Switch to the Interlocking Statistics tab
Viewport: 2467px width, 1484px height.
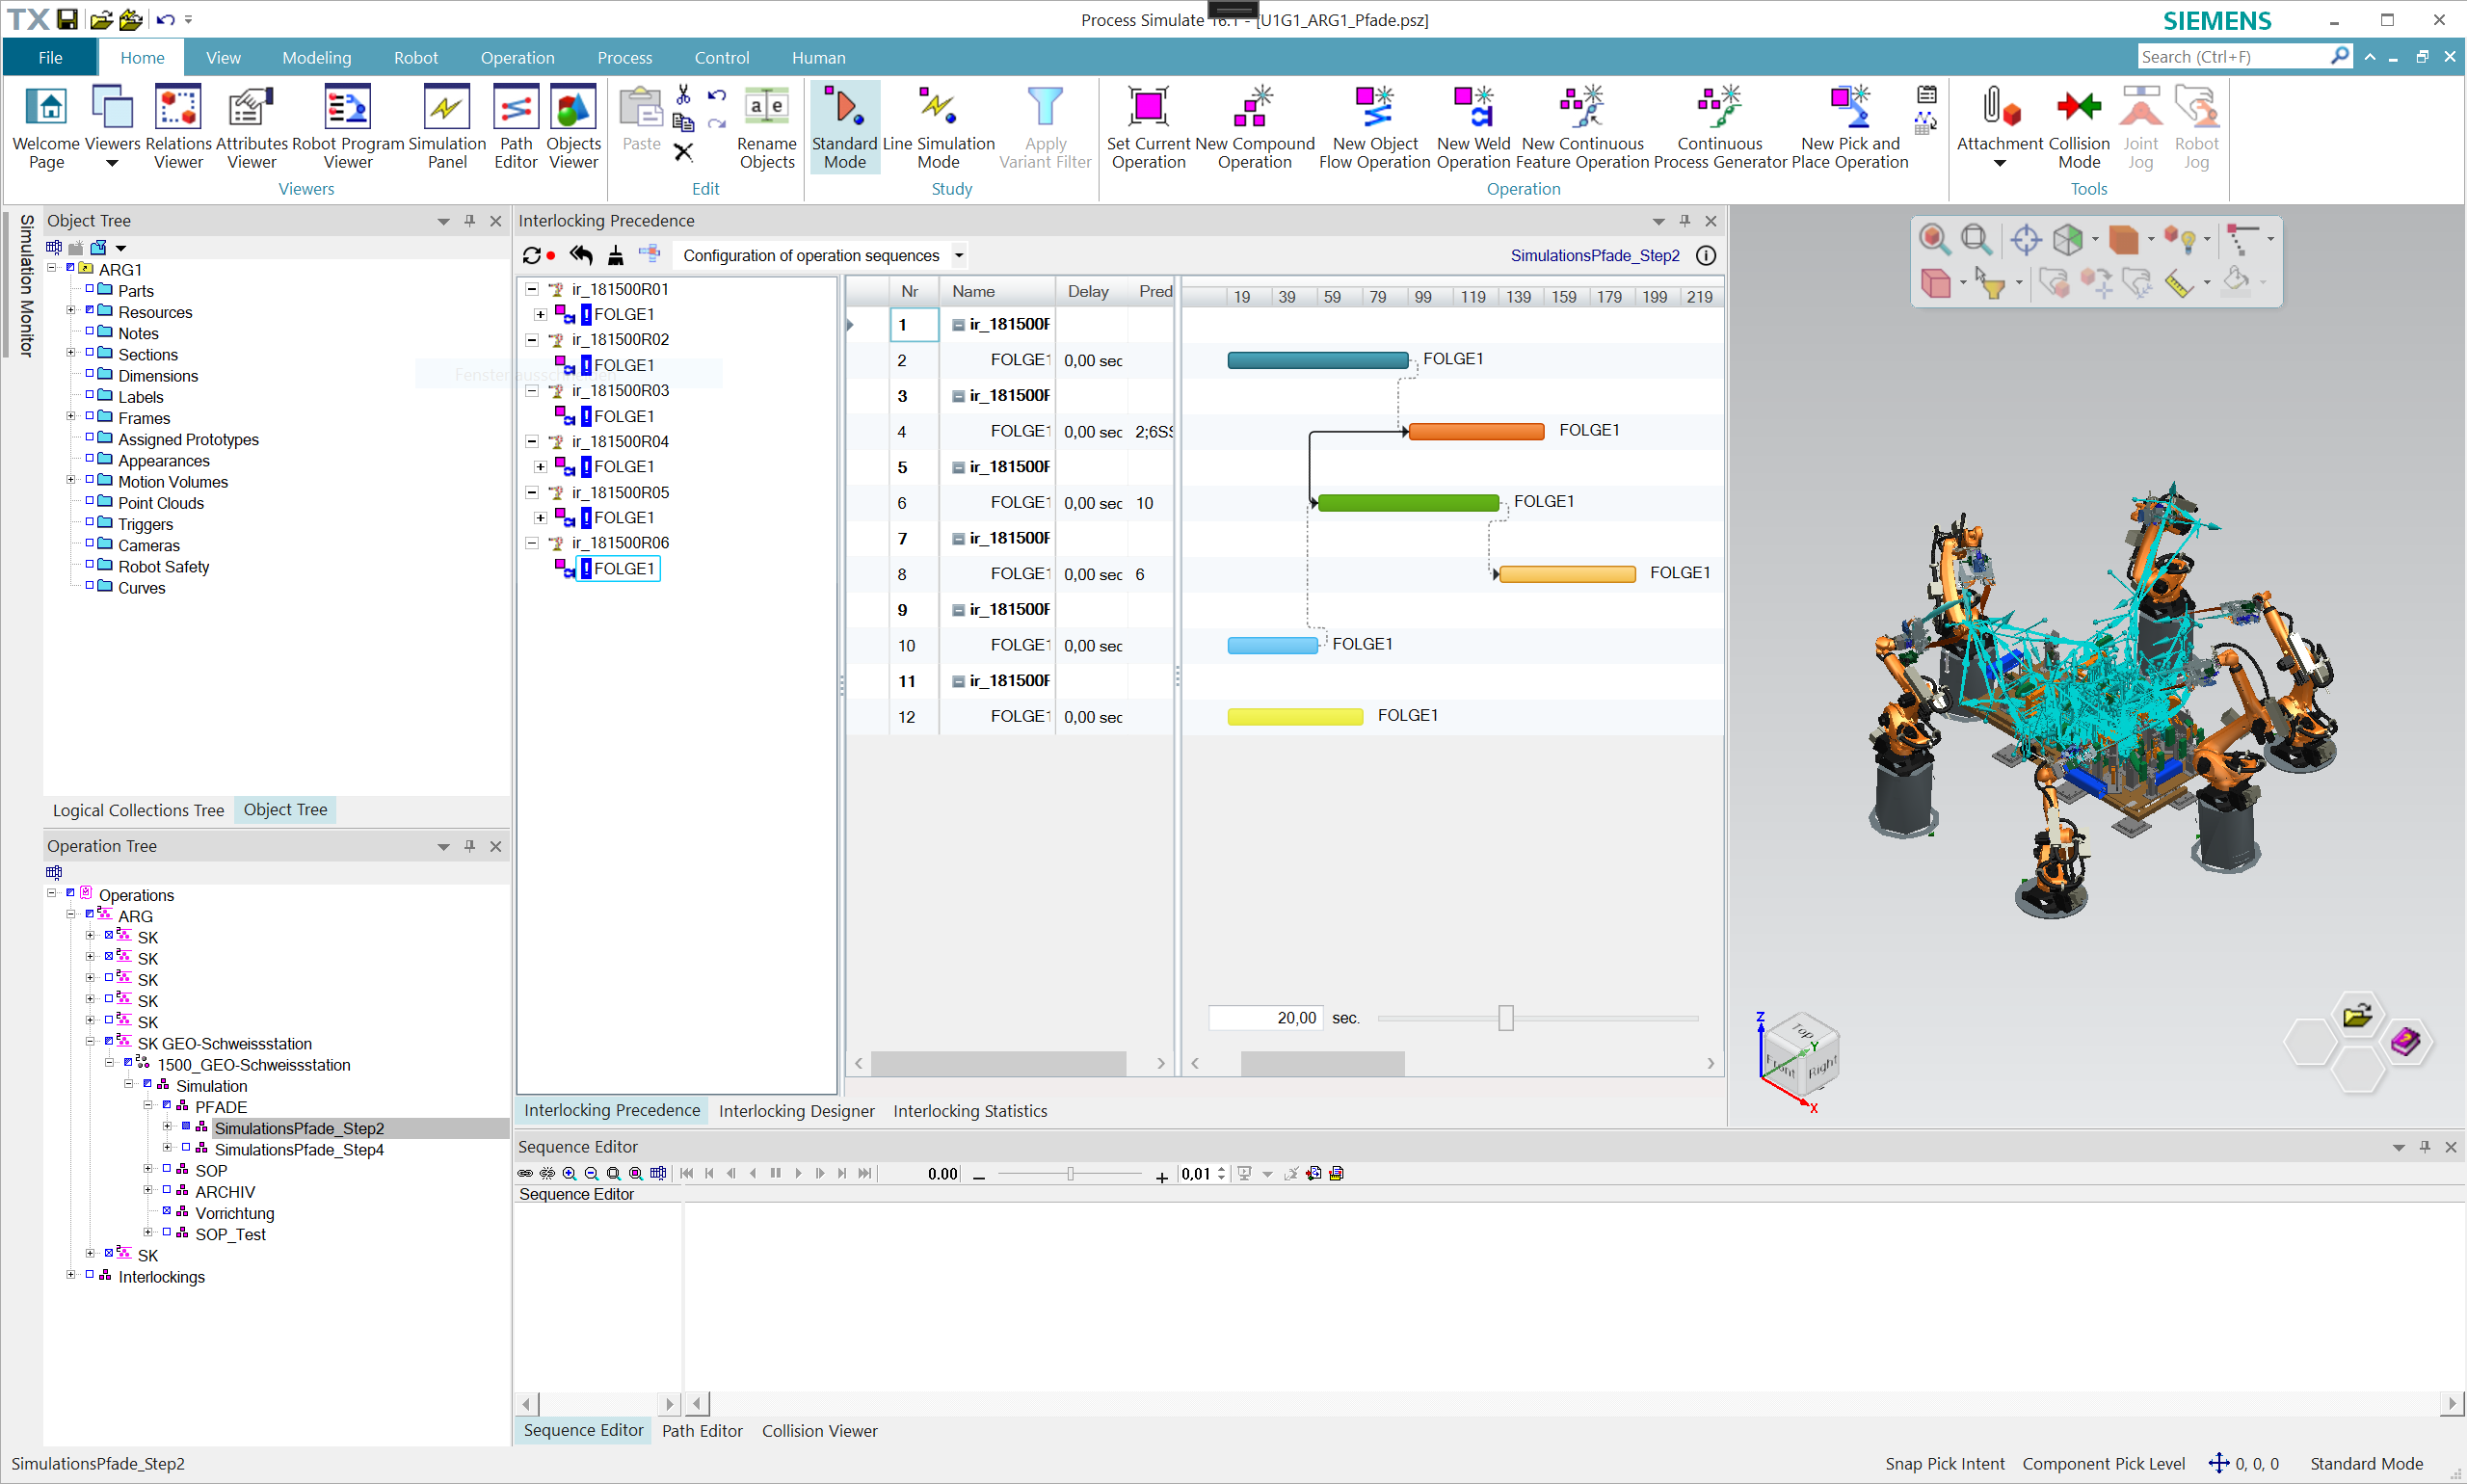point(970,1111)
